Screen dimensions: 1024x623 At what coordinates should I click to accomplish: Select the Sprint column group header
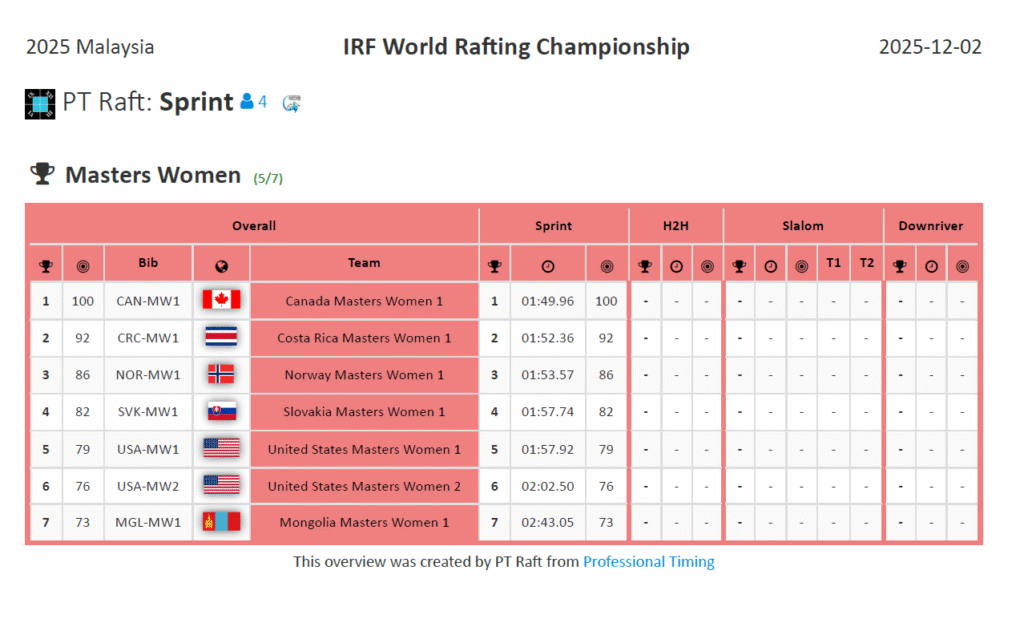pyautogui.click(x=553, y=226)
